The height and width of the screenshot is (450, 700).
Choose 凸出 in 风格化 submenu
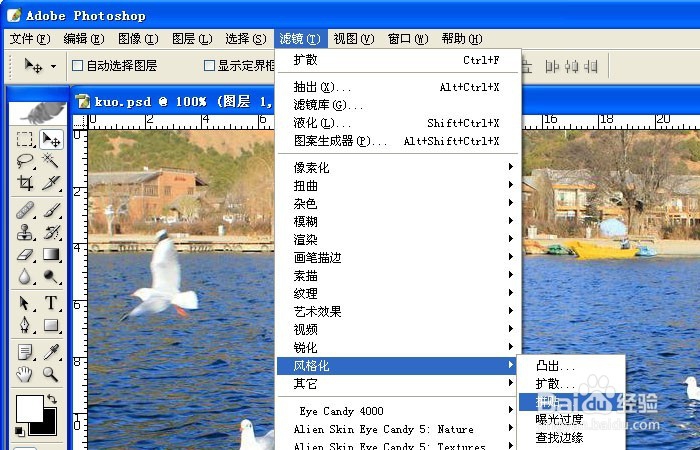point(571,366)
